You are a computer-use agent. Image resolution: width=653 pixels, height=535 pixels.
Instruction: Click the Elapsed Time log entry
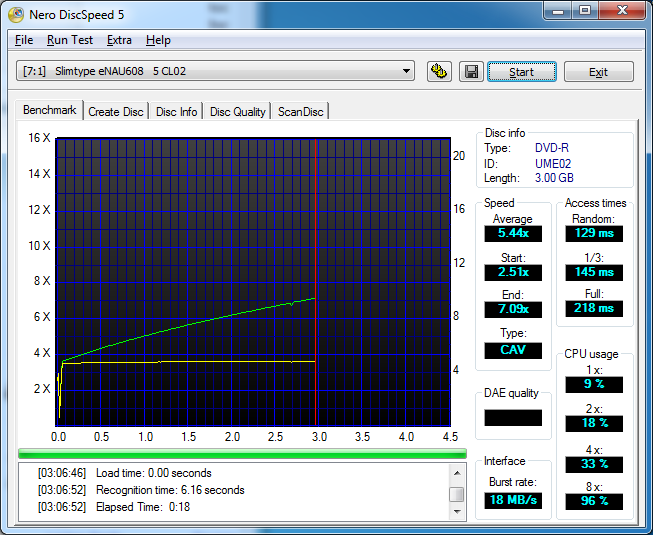pos(114,507)
